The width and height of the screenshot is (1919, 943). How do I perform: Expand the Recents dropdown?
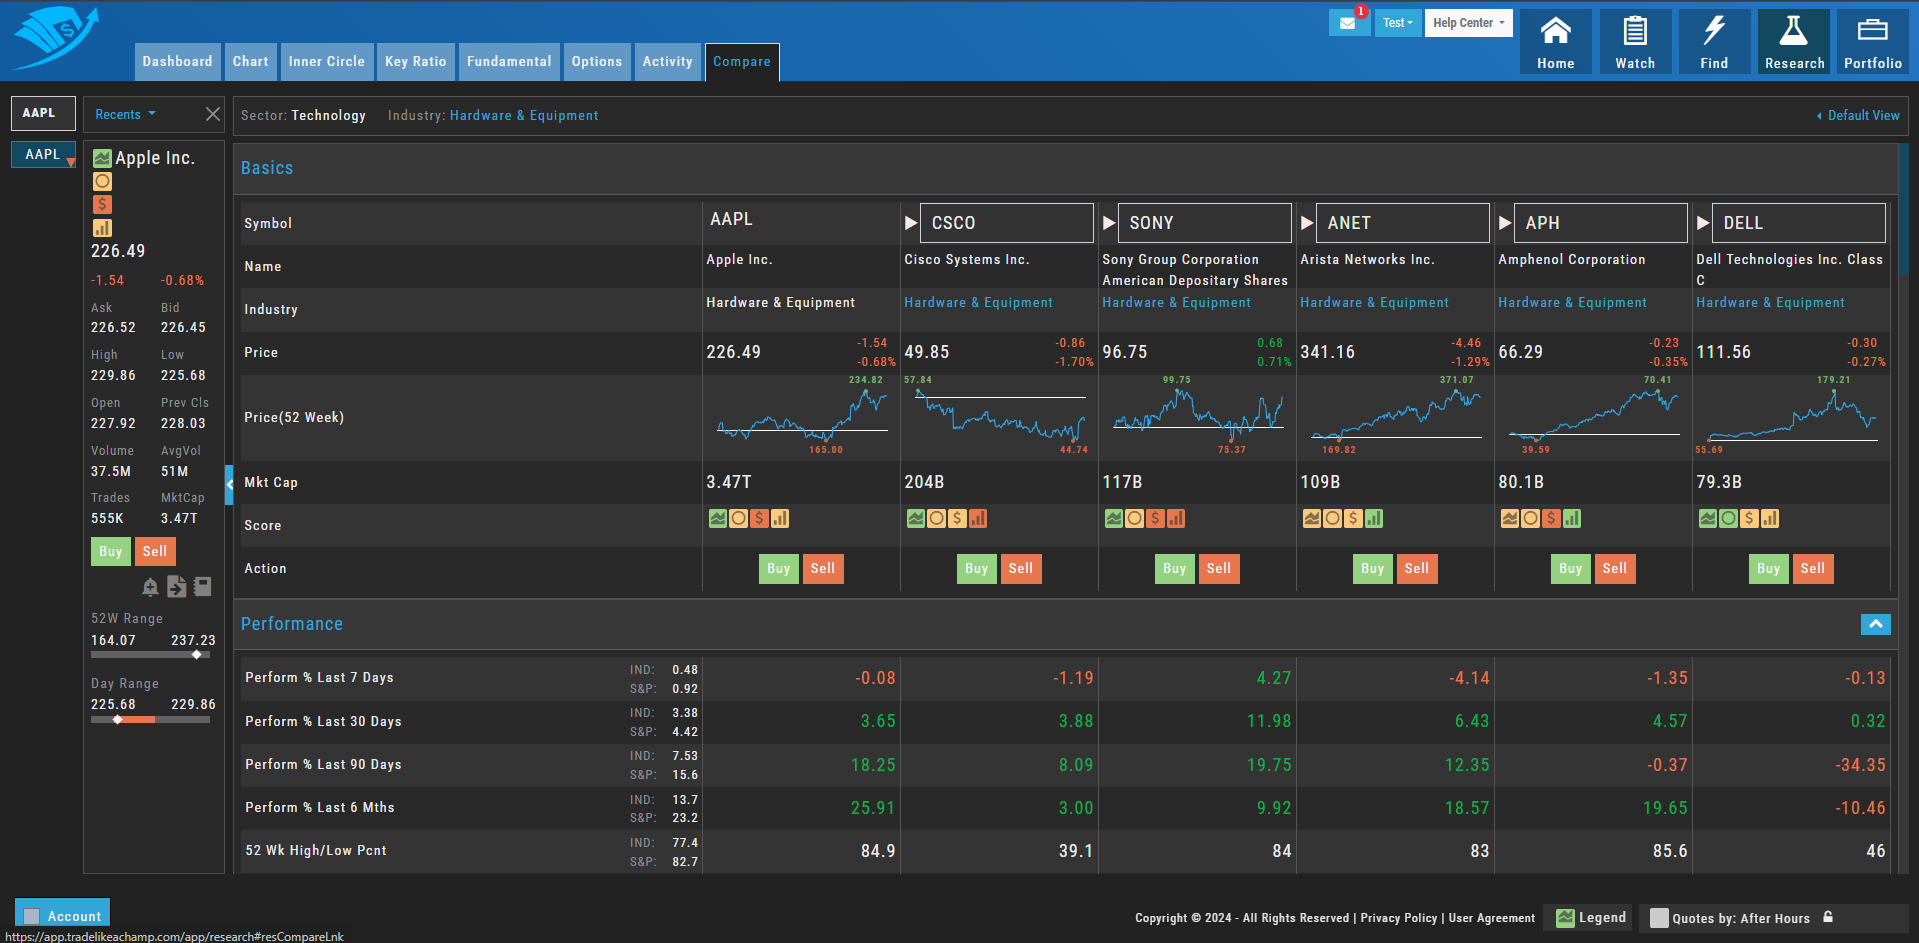point(125,114)
